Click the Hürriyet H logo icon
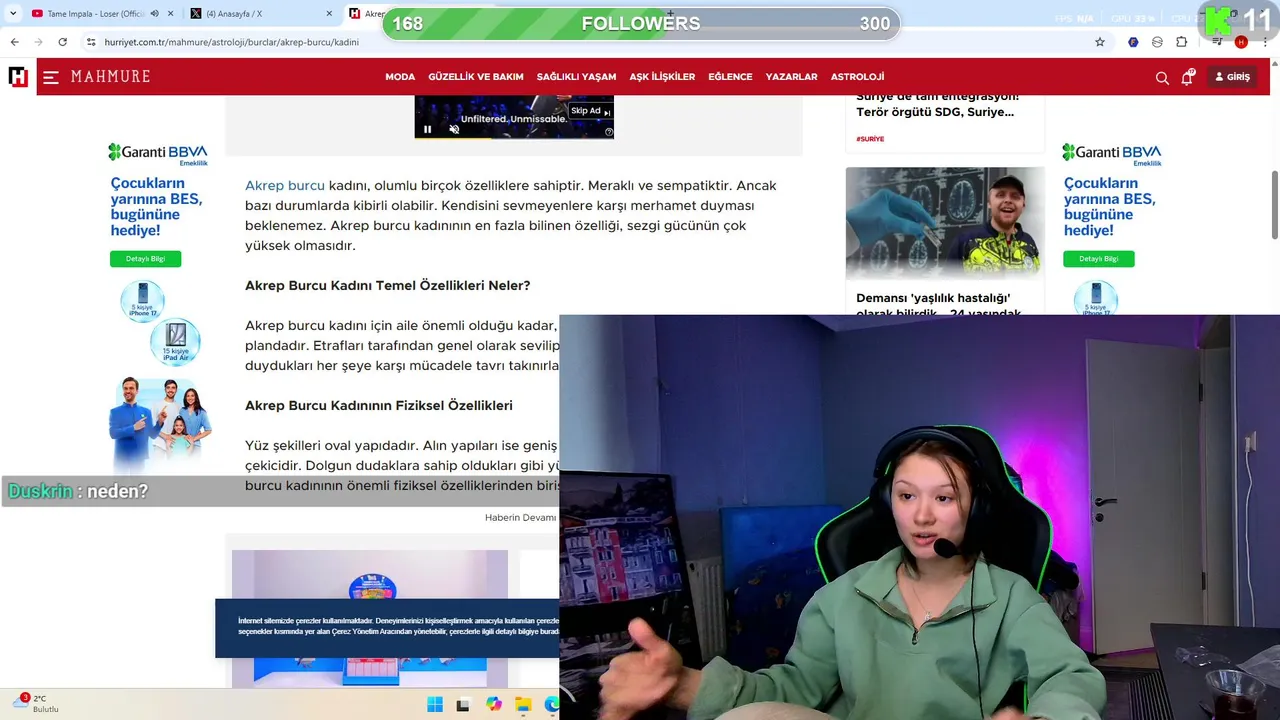Image resolution: width=1280 pixels, height=720 pixels. [x=18, y=77]
